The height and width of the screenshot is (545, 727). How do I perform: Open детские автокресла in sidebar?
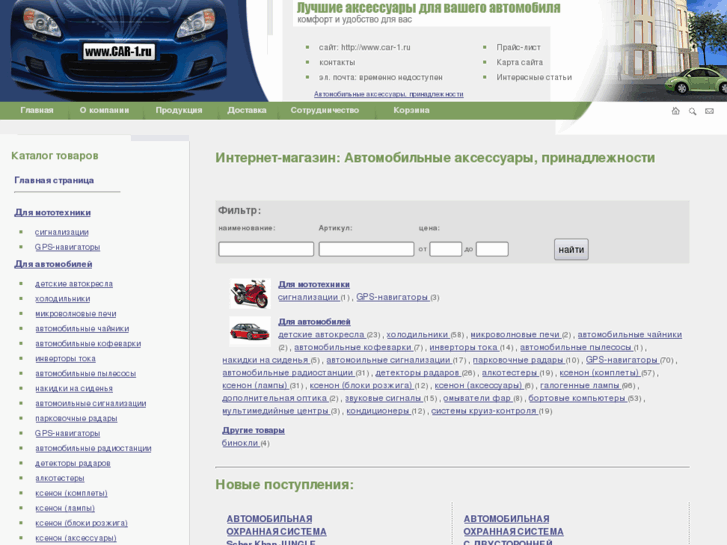pyautogui.click(x=74, y=284)
